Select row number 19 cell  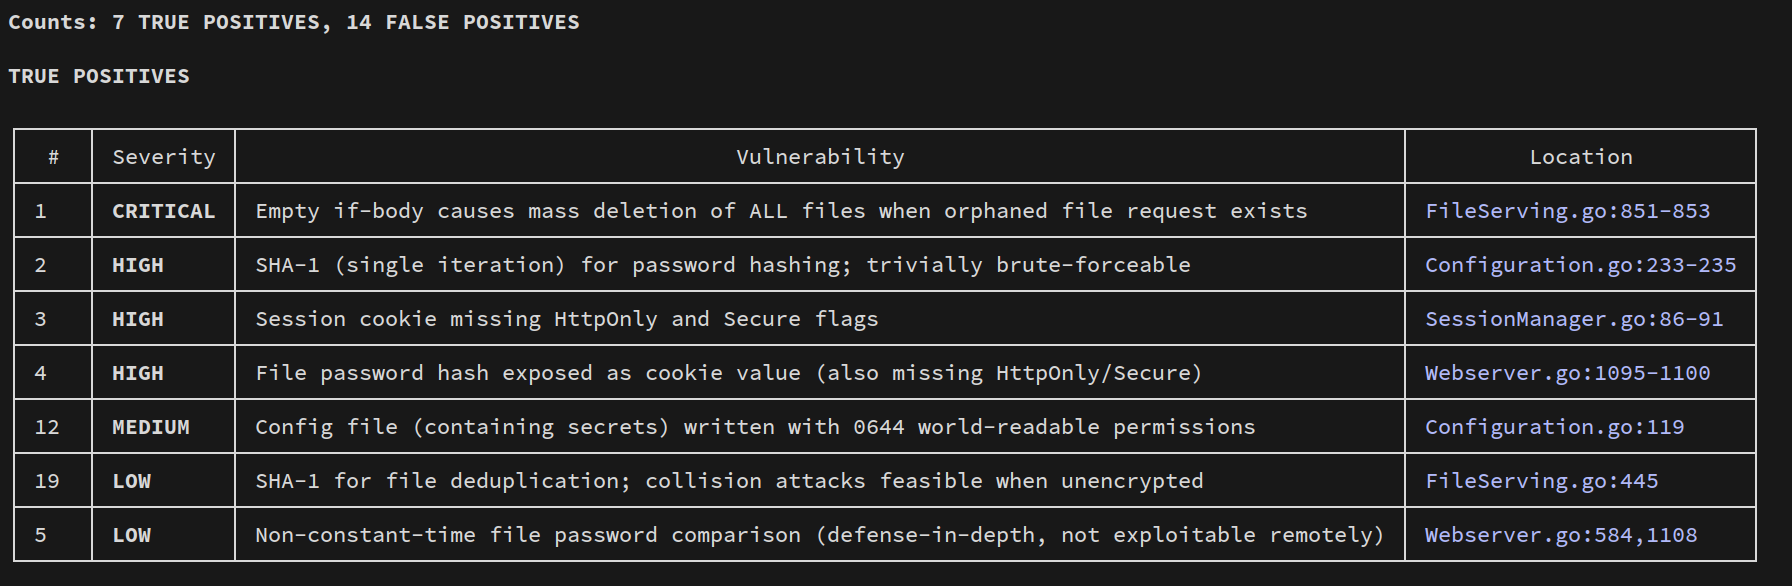[x=47, y=481]
